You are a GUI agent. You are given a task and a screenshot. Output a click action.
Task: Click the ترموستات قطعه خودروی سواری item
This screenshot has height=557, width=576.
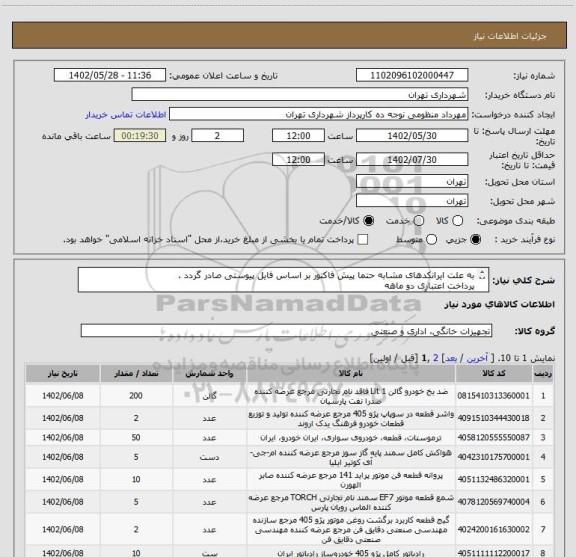pos(351,438)
